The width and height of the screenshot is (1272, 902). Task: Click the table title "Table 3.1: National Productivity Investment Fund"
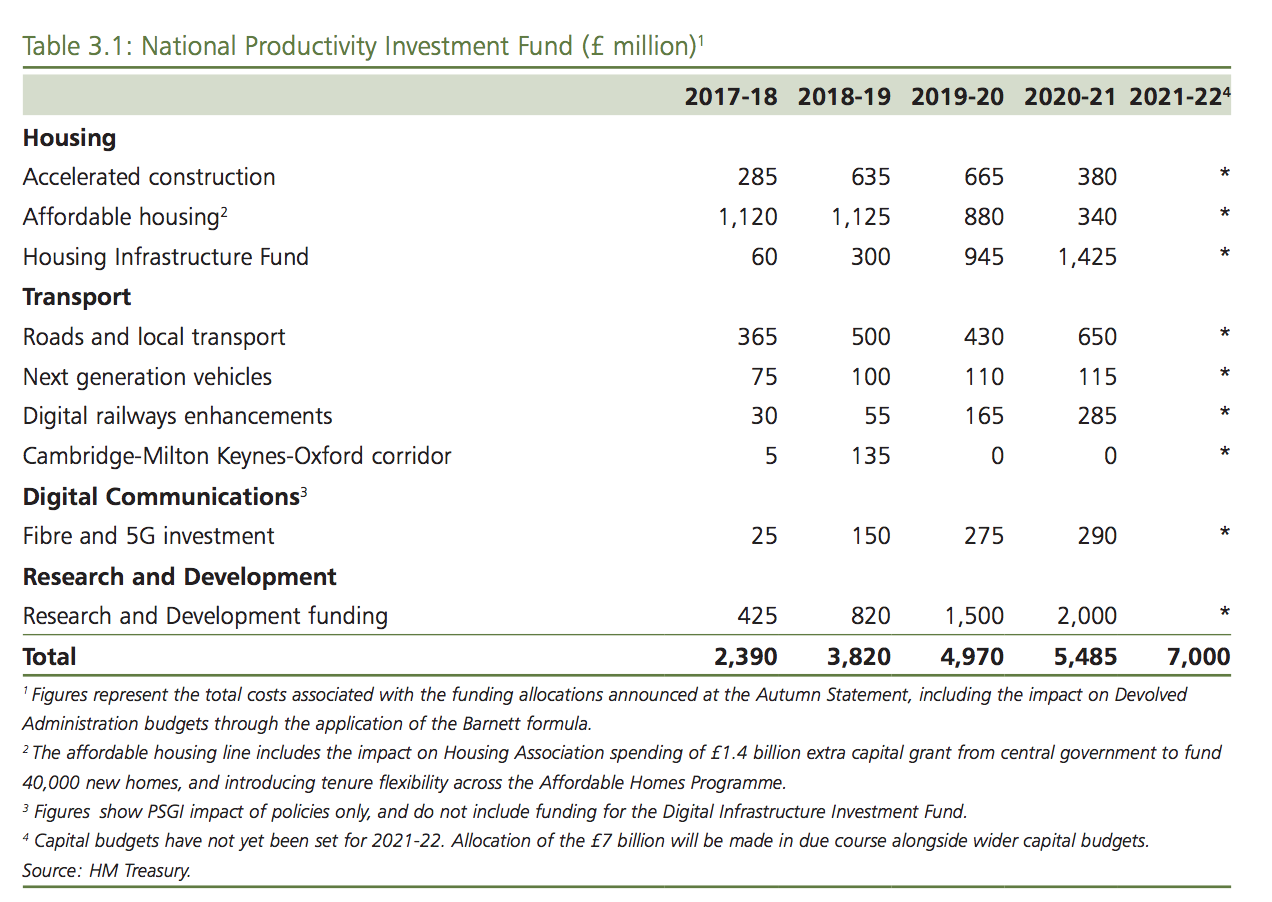[360, 46]
